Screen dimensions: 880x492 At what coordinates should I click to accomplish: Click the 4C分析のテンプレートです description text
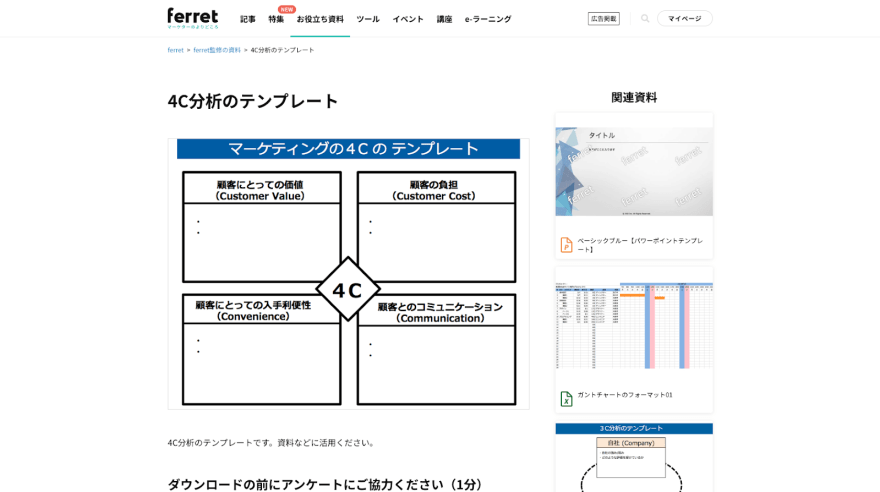(x=272, y=443)
